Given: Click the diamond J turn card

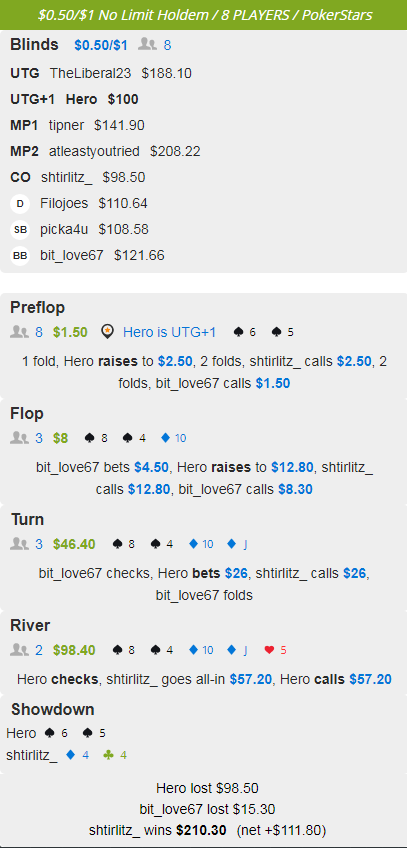Looking at the screenshot, I should (238, 544).
